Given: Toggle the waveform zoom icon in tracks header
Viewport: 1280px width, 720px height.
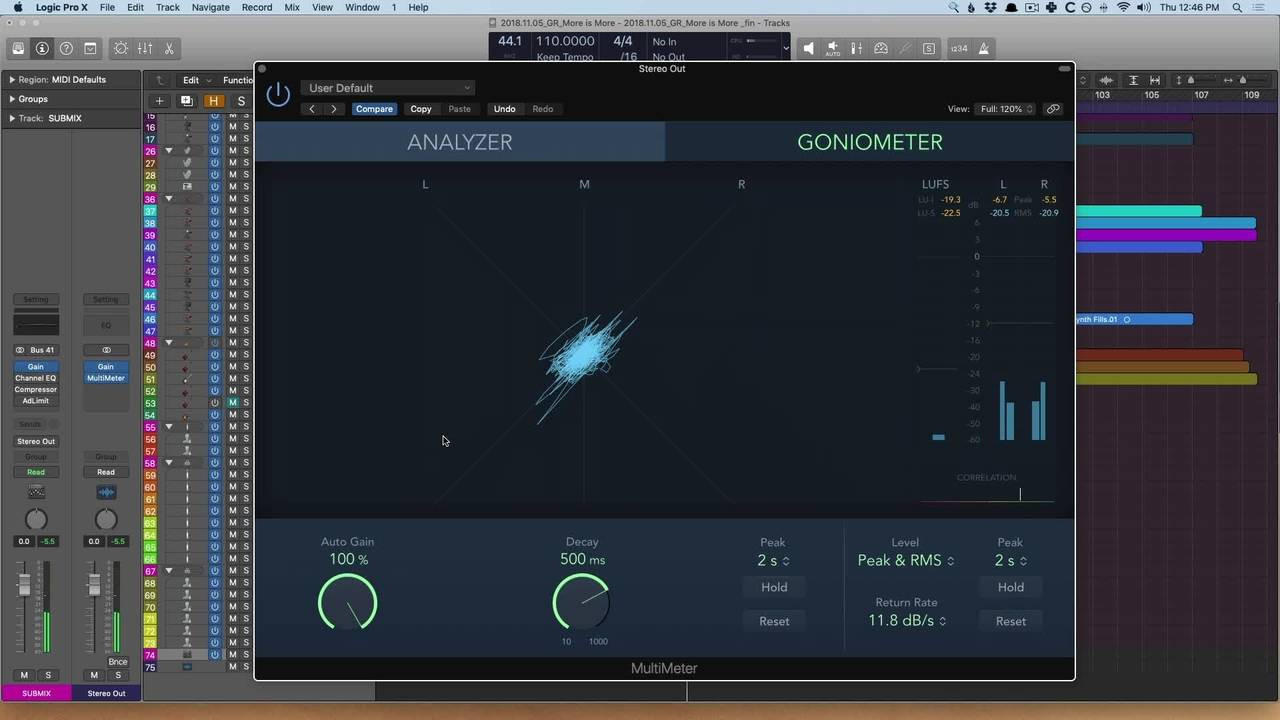Looking at the screenshot, I should 1108,80.
